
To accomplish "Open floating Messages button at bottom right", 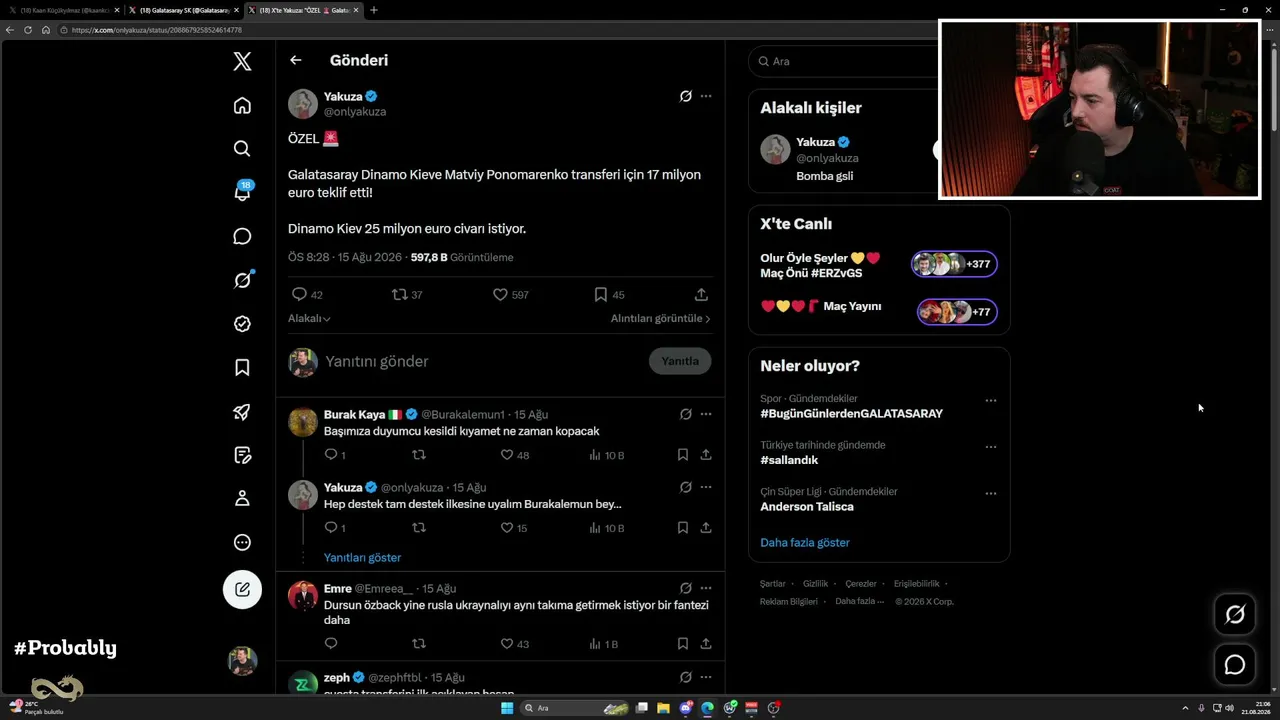I will point(1235,665).
